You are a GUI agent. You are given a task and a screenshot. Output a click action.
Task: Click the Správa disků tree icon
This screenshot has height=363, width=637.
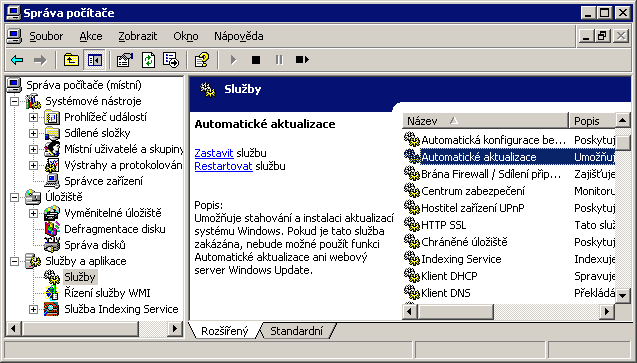click(52, 245)
